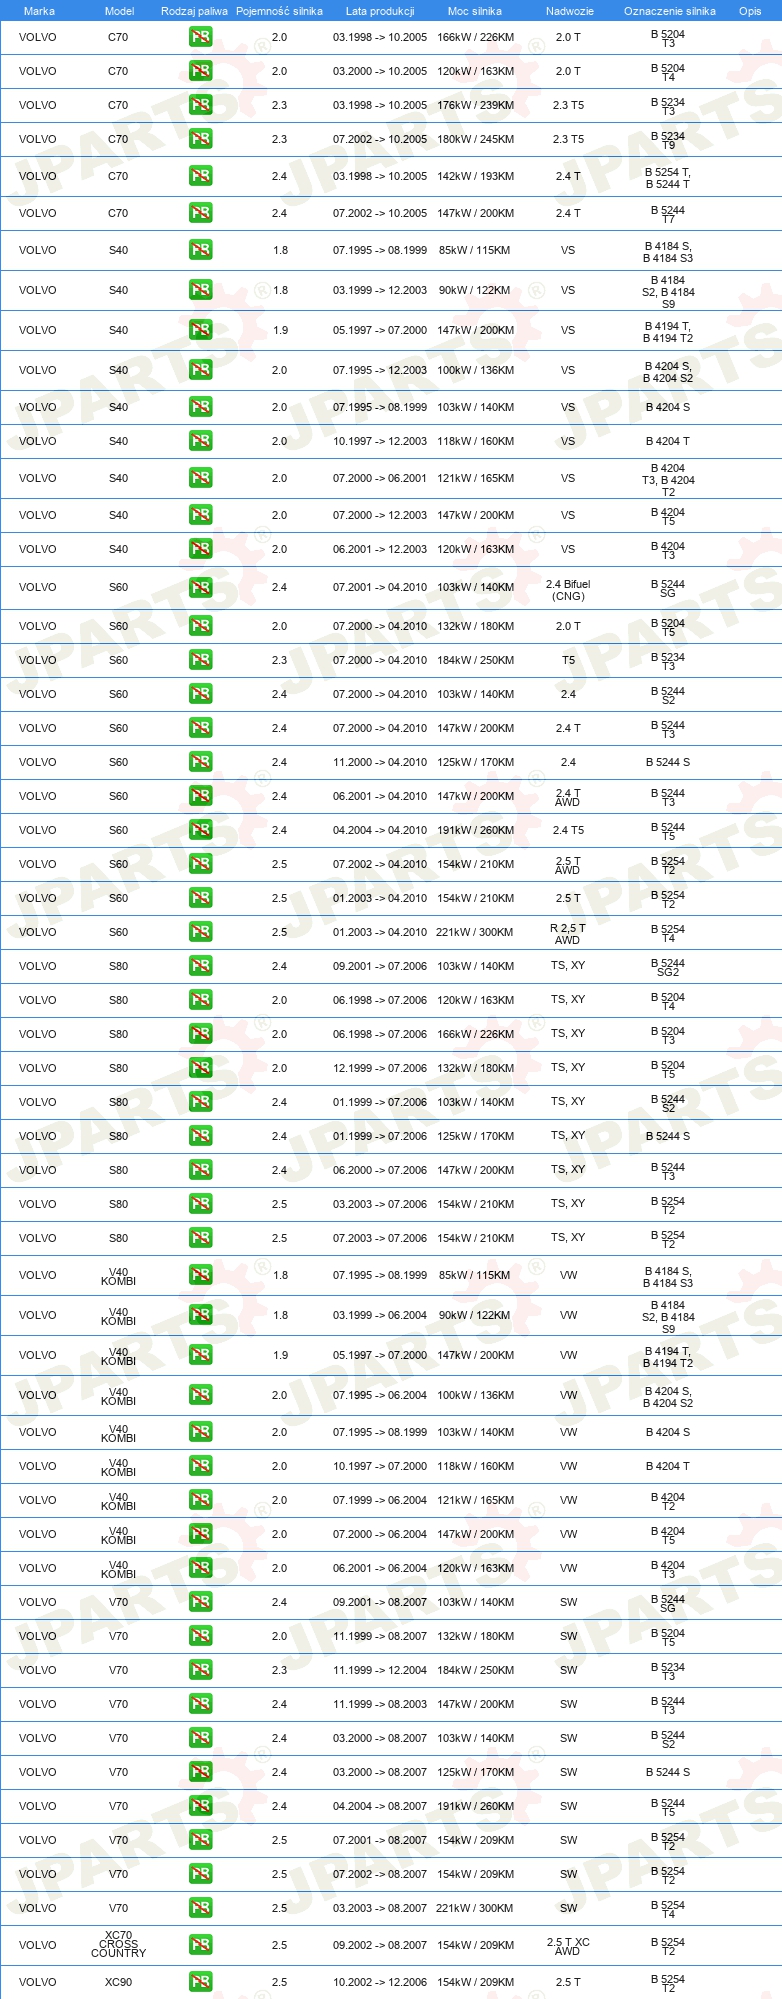
Task: Click the '2.5 T XC AWD' body cell
Action: click(x=568, y=1946)
